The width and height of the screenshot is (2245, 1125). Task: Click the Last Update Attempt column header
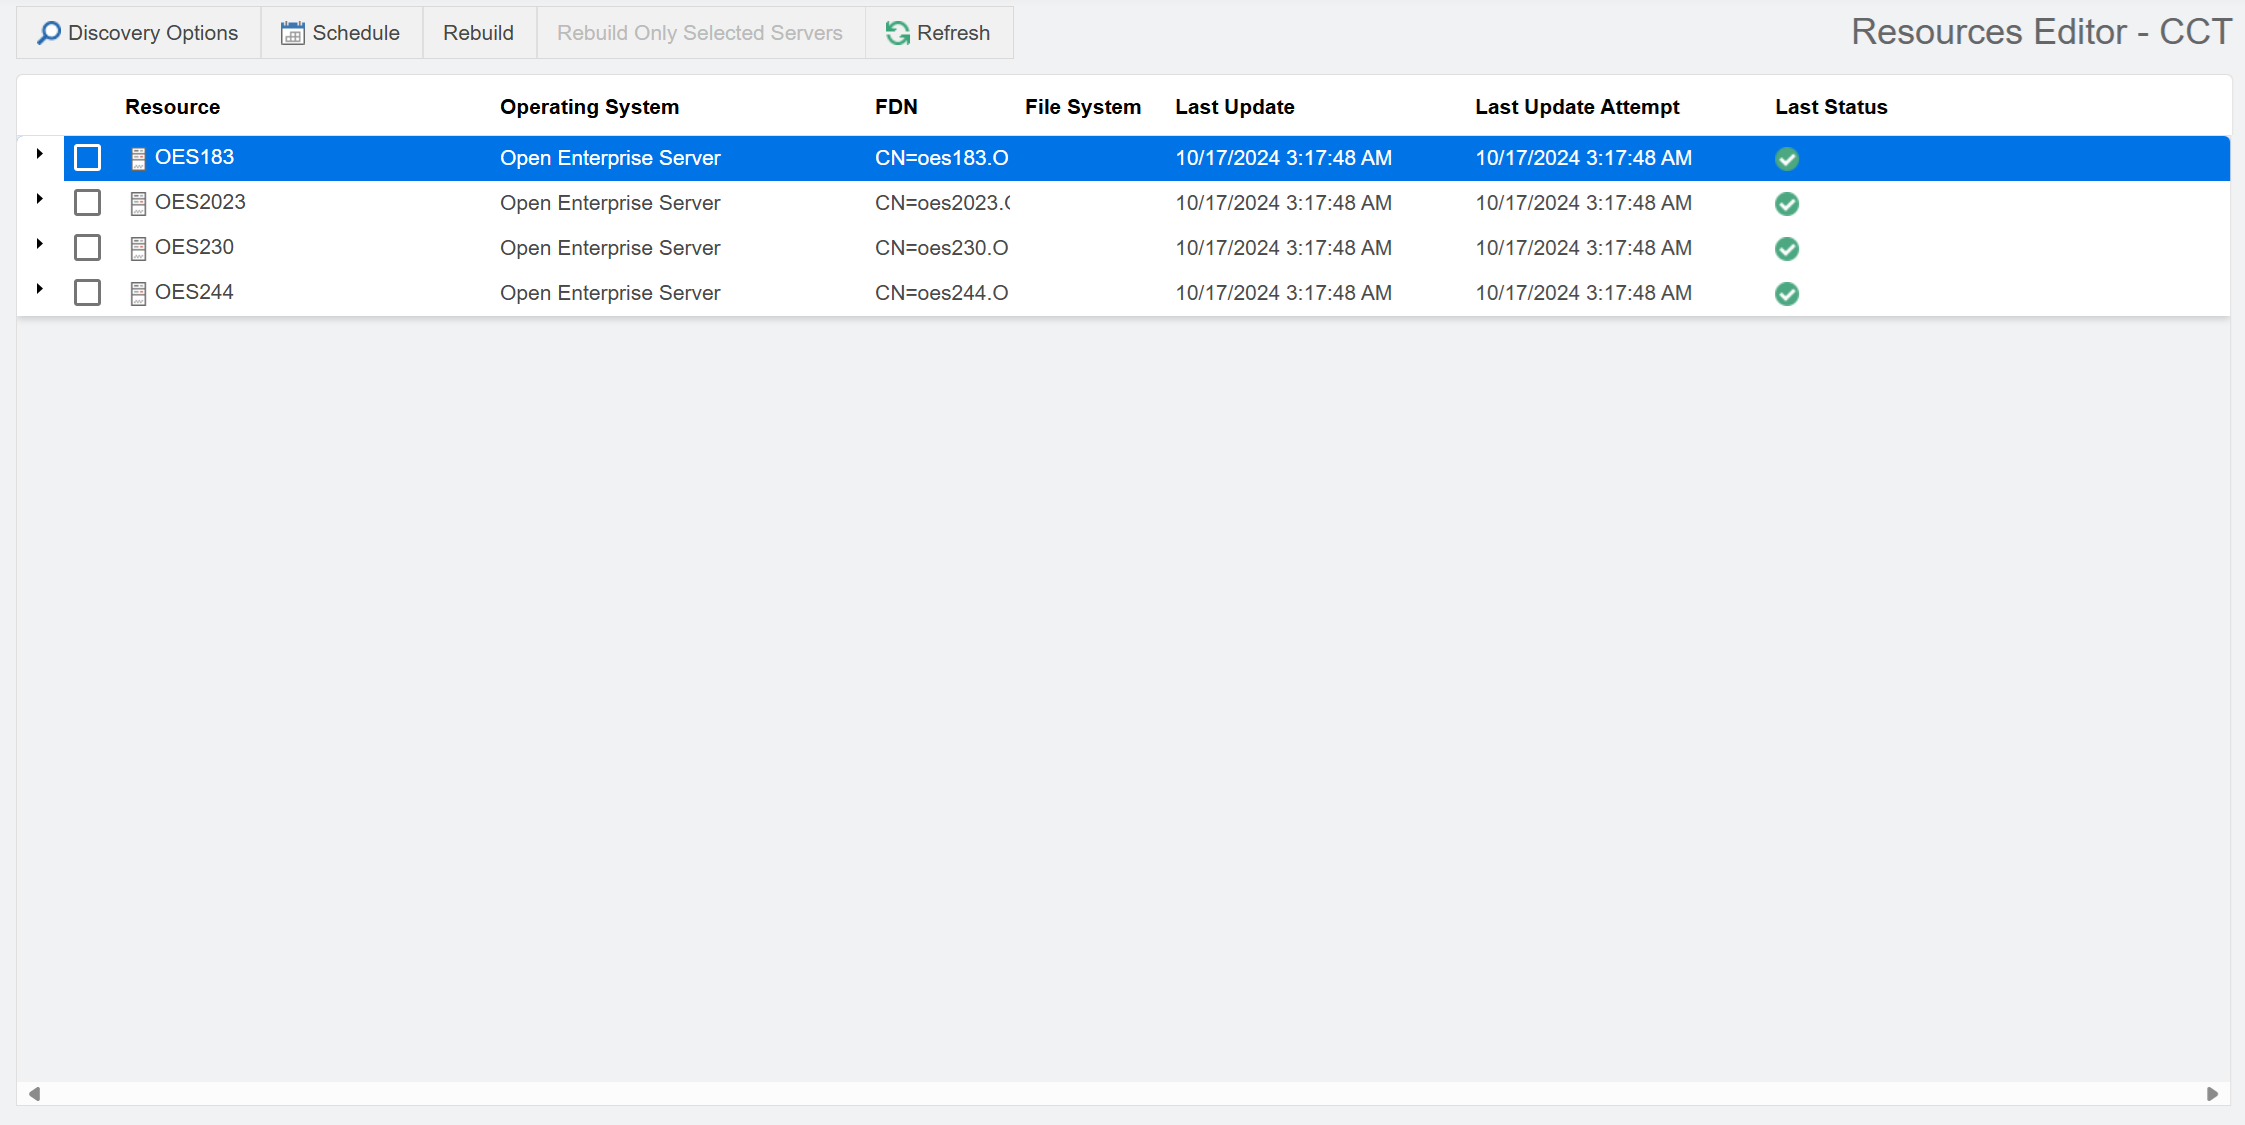pyautogui.click(x=1576, y=107)
